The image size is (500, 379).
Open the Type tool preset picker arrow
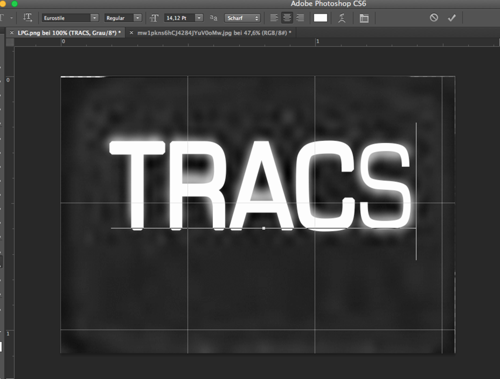click(x=11, y=18)
